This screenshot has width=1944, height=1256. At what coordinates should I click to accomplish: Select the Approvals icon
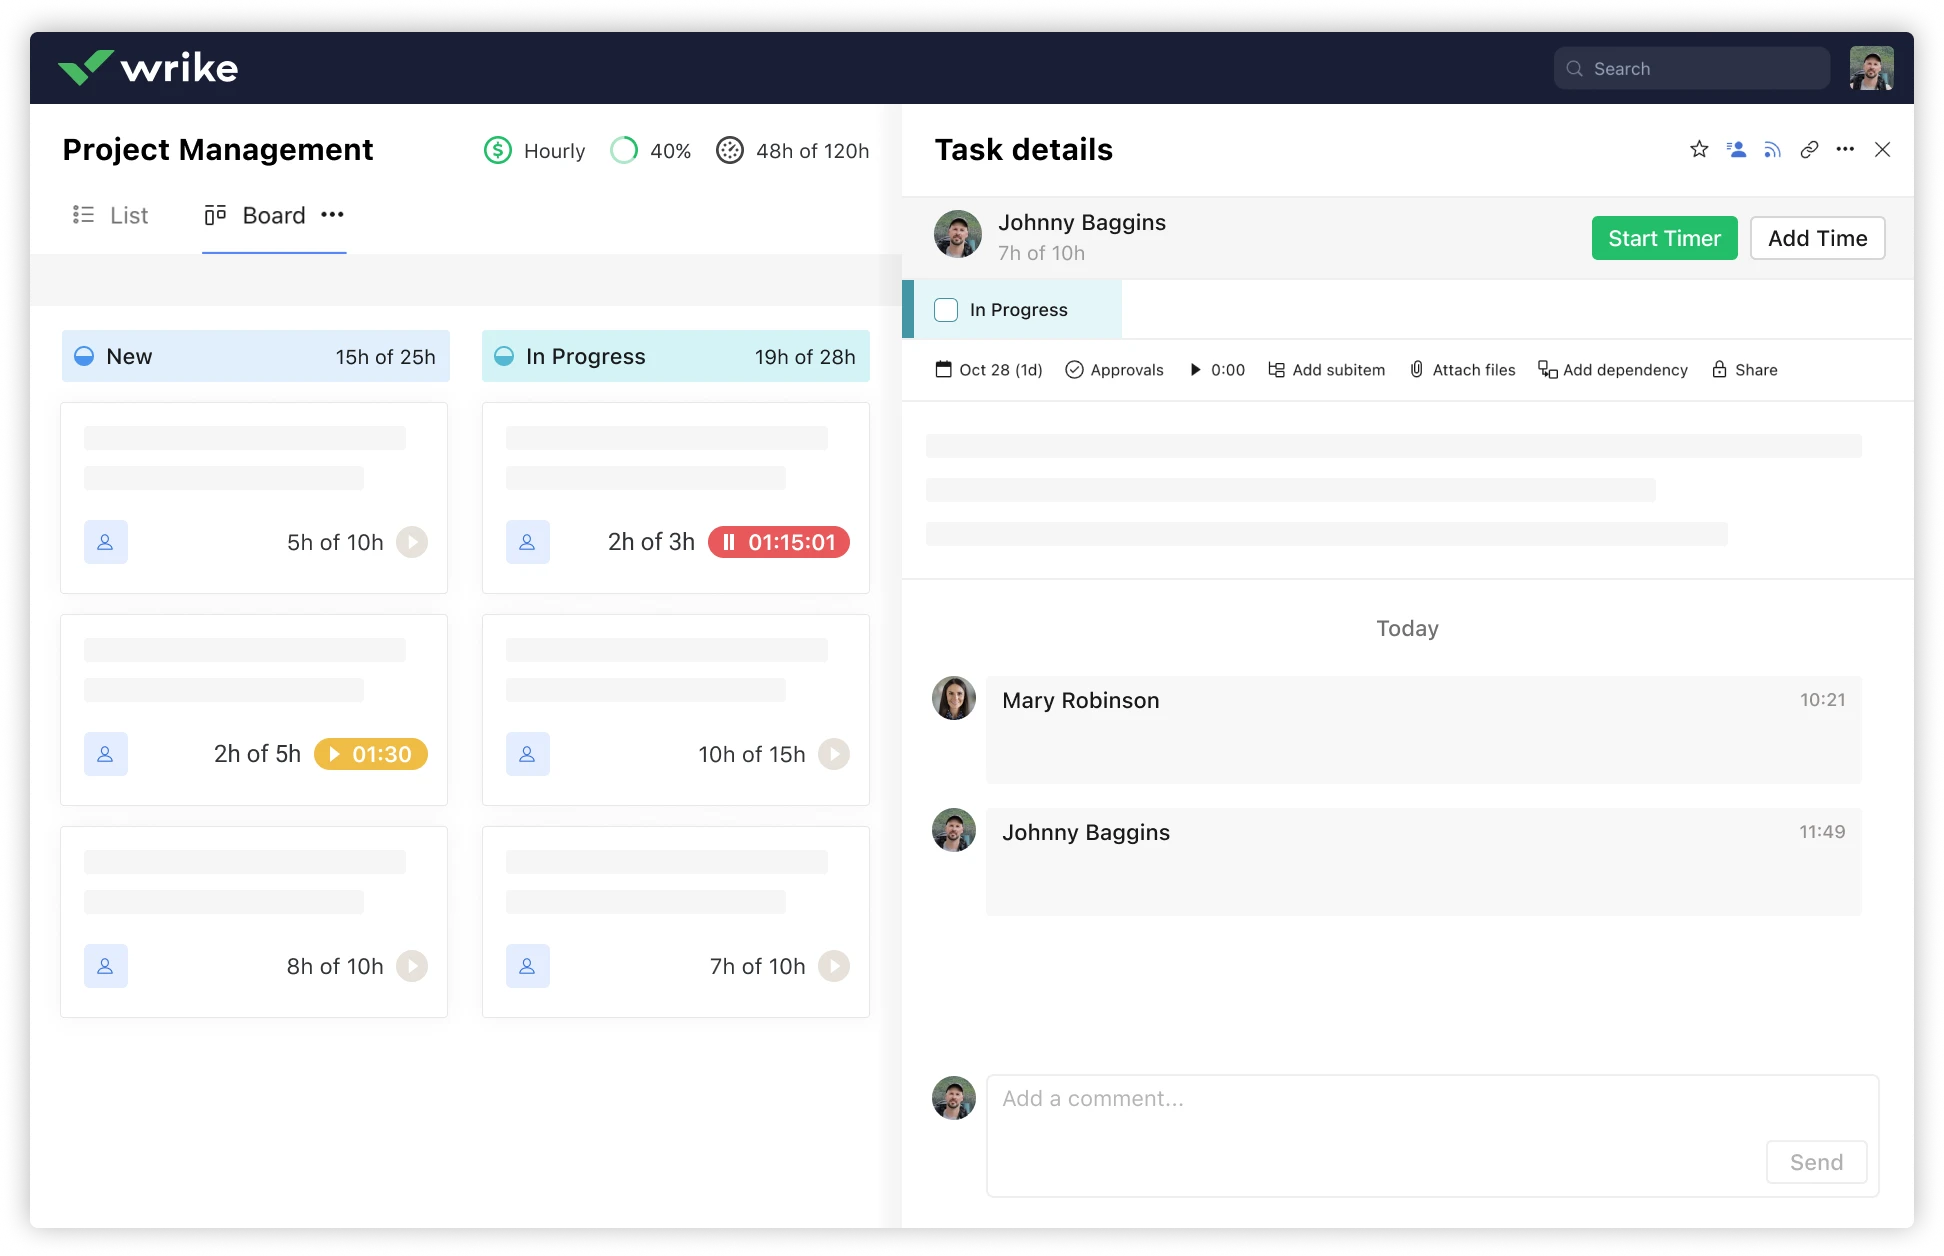(1075, 369)
